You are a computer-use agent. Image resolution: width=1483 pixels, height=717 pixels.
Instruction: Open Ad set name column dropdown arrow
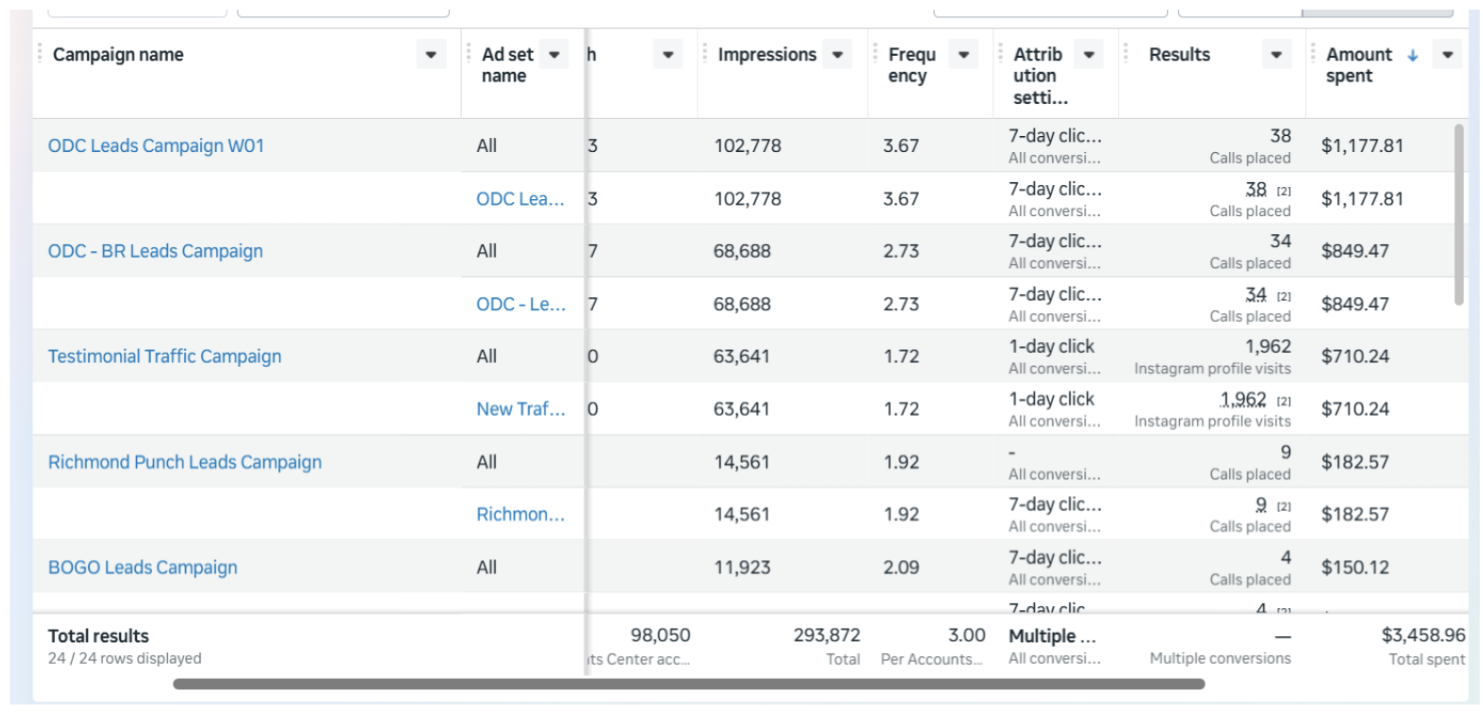[x=554, y=55]
